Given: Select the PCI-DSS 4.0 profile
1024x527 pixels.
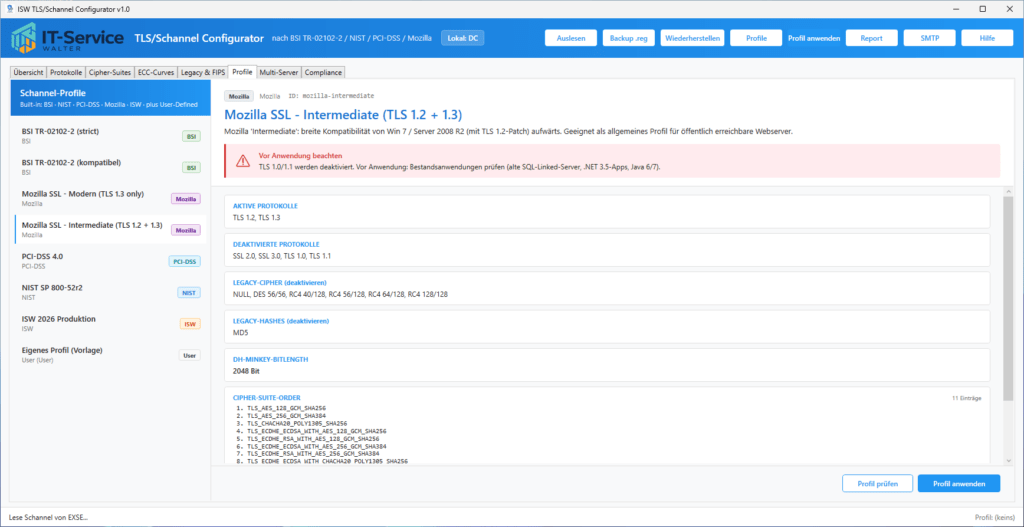Looking at the screenshot, I should [x=110, y=261].
